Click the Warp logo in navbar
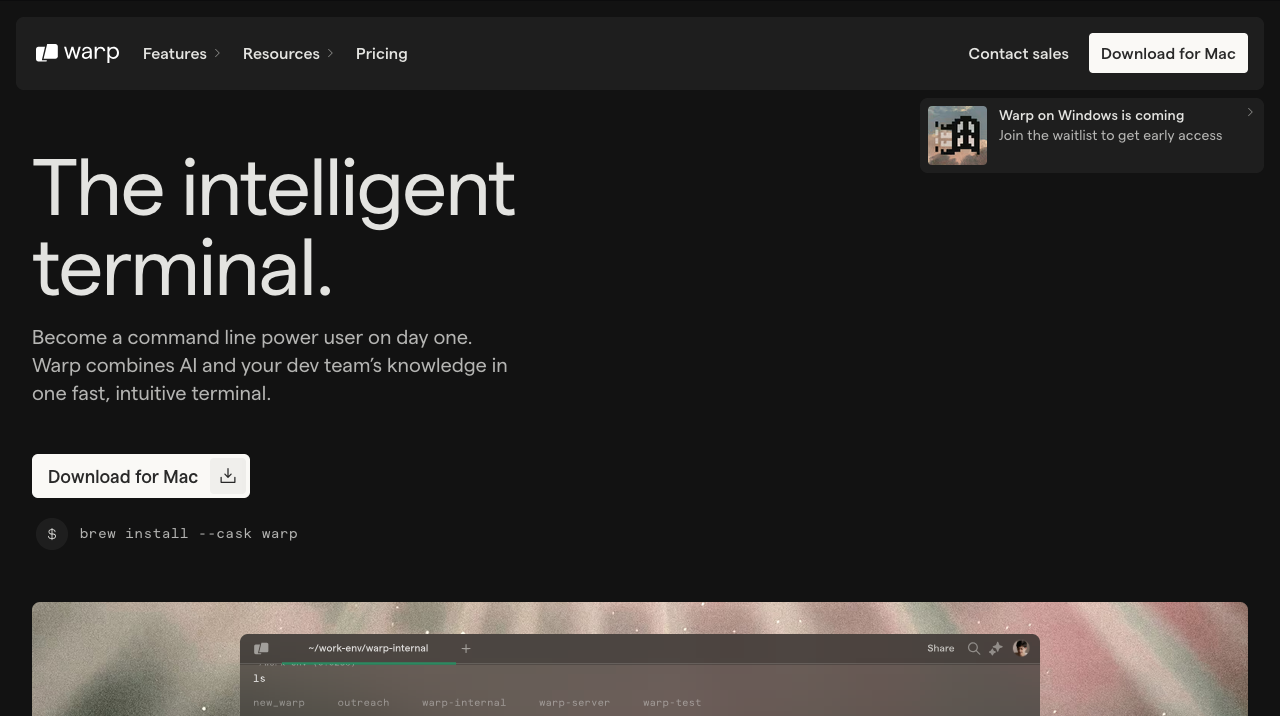This screenshot has height=716, width=1280. click(x=77, y=53)
